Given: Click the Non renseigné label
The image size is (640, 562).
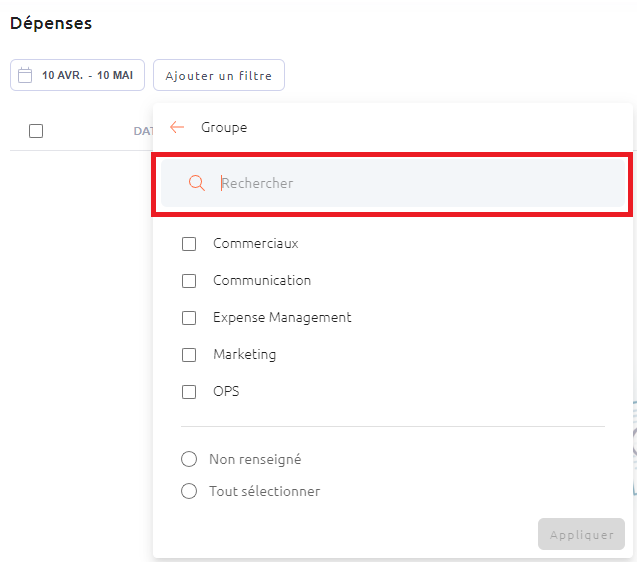Looking at the screenshot, I should point(256,460).
